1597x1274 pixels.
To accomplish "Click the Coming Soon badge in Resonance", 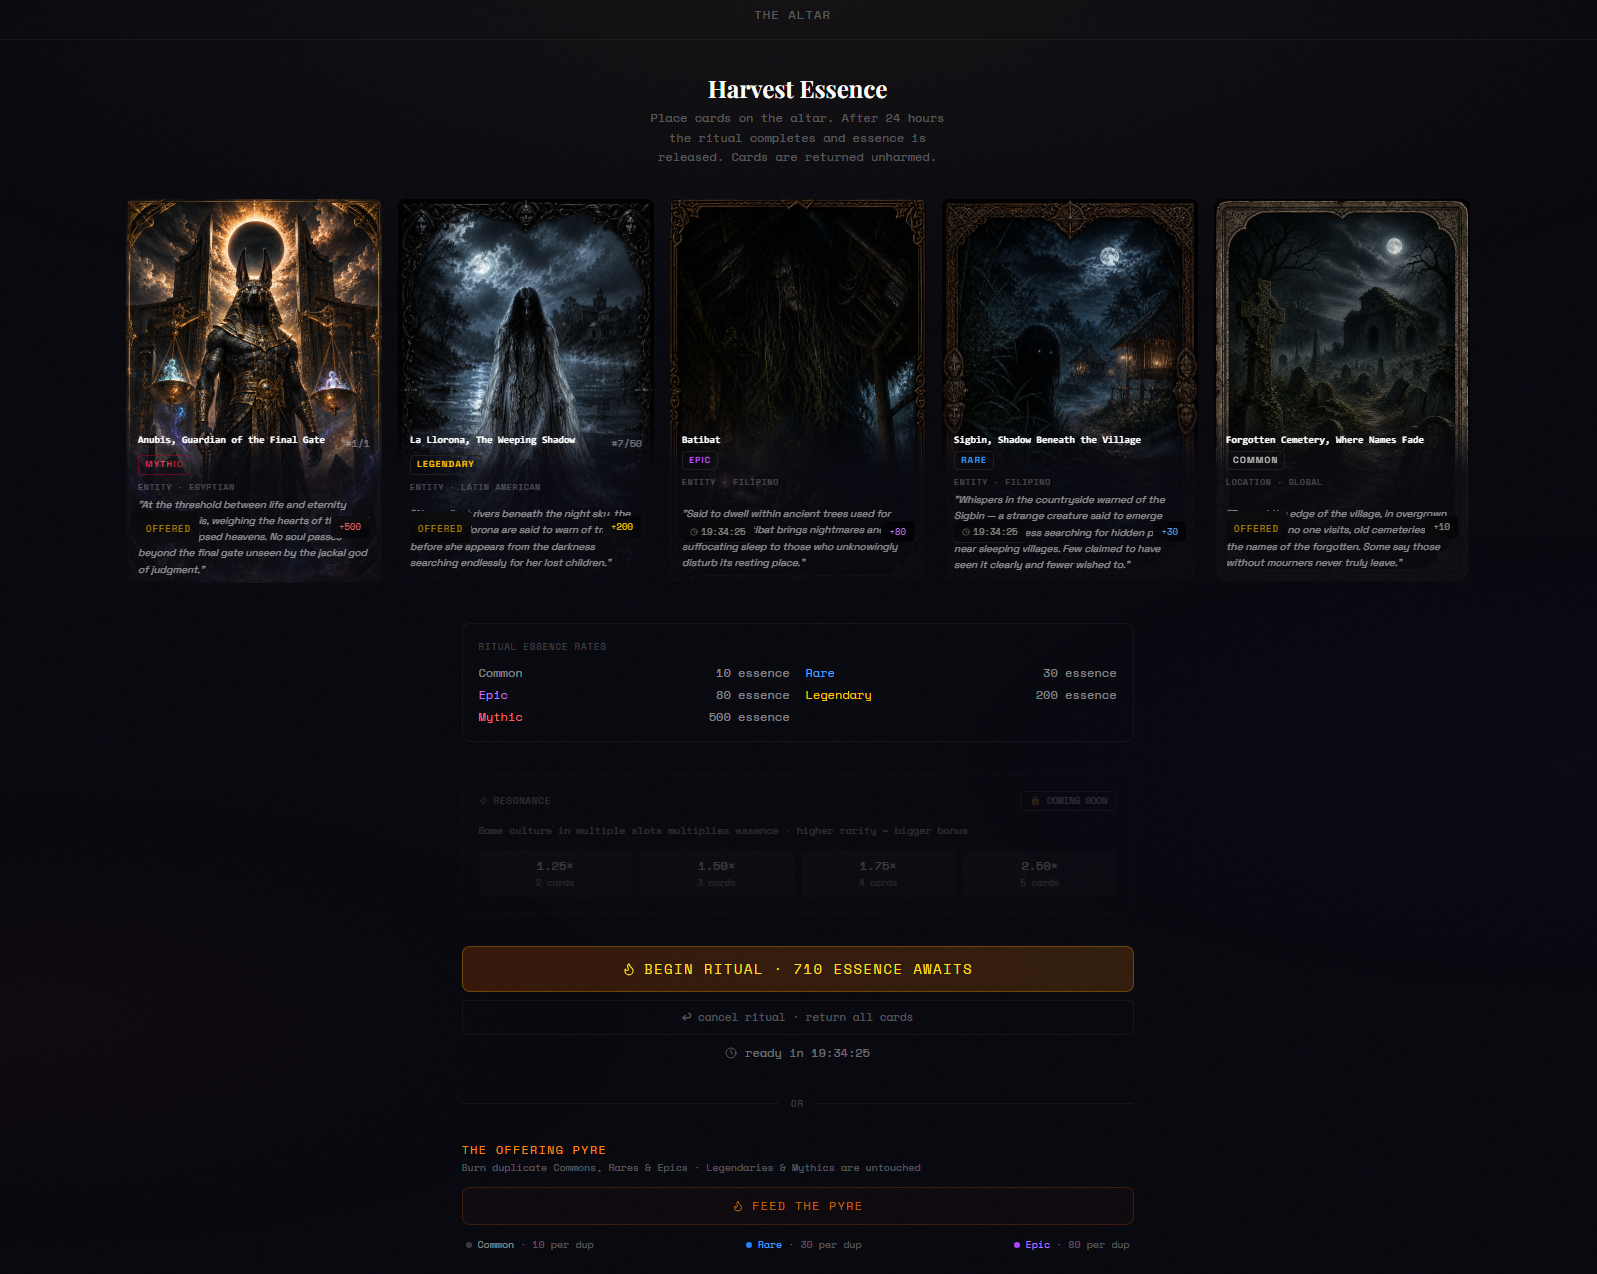I will (1069, 801).
